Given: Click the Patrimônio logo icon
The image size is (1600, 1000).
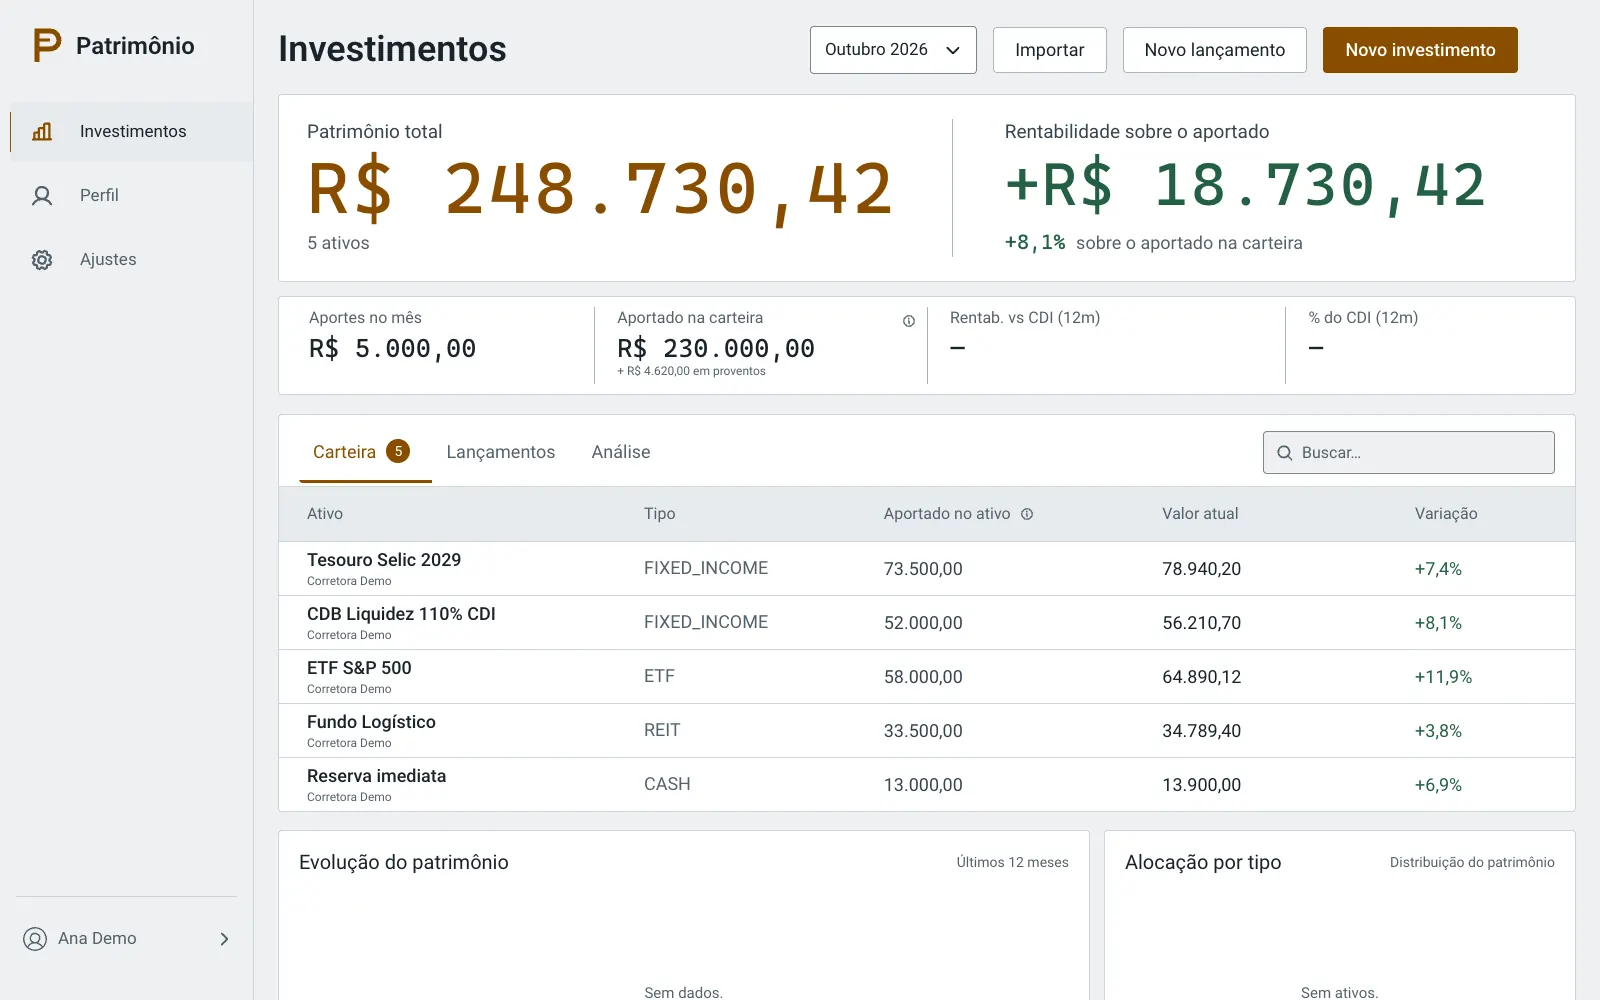Looking at the screenshot, I should point(47,46).
